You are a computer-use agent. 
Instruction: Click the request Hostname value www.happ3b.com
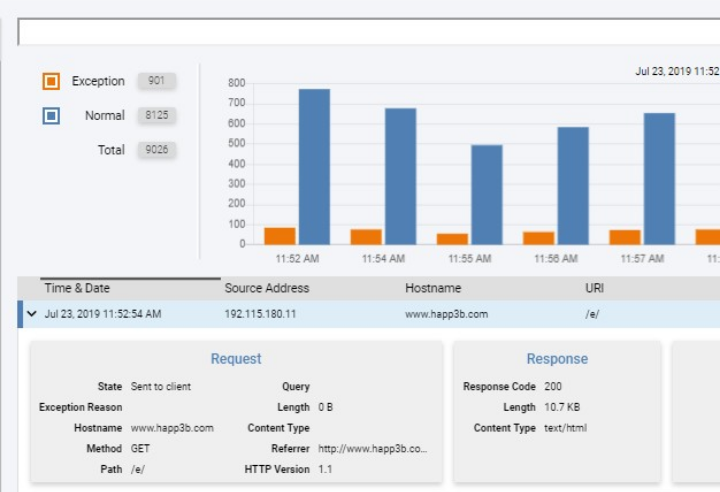tap(172, 428)
